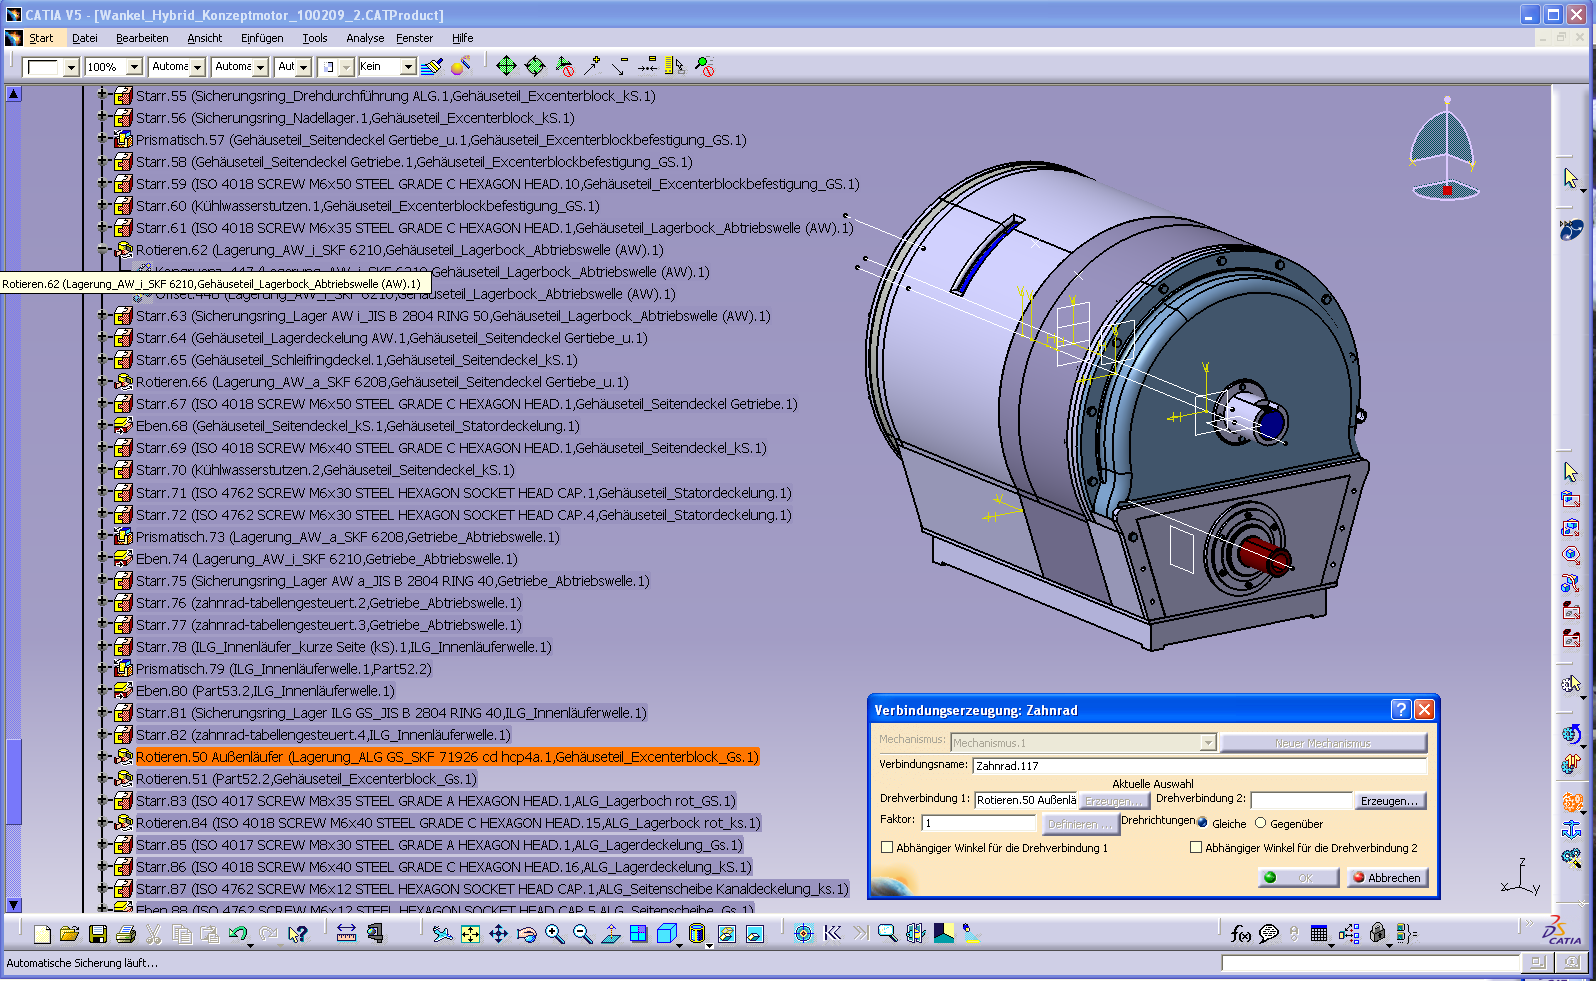Collapse the Rotieren.62 tree node

tap(102, 250)
